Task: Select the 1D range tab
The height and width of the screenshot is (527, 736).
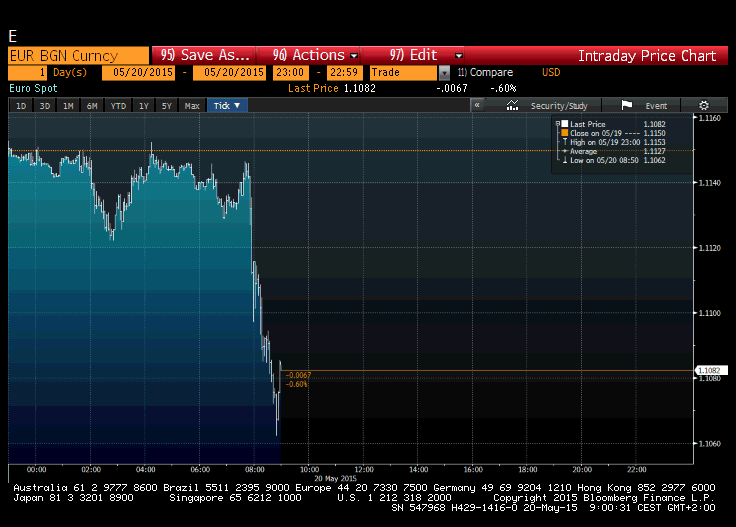Action: click(x=21, y=106)
